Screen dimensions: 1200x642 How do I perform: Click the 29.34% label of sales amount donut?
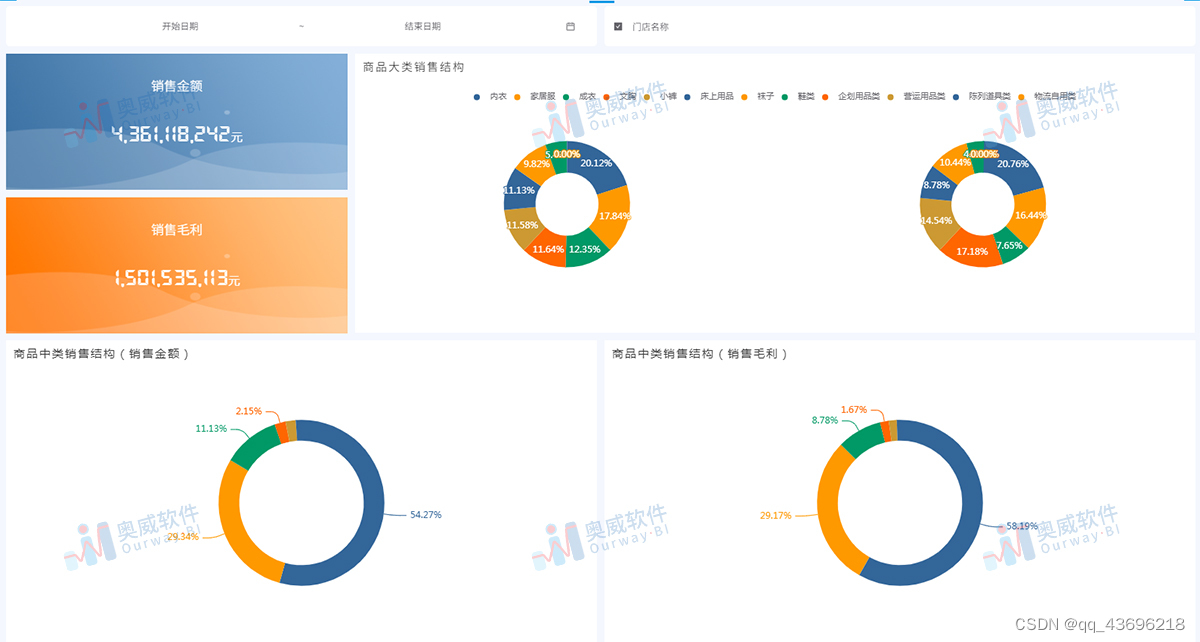183,537
